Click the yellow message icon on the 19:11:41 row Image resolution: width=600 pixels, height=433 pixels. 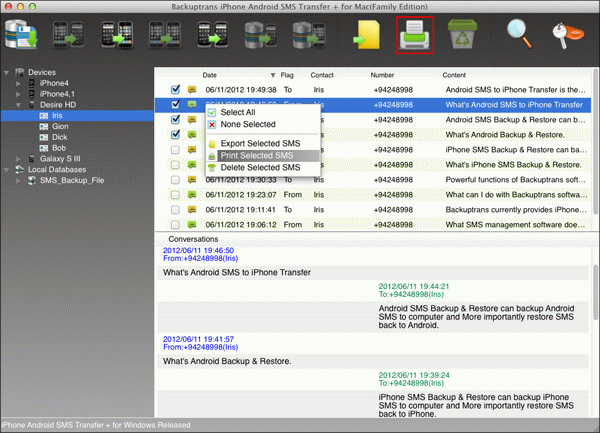[x=192, y=210]
